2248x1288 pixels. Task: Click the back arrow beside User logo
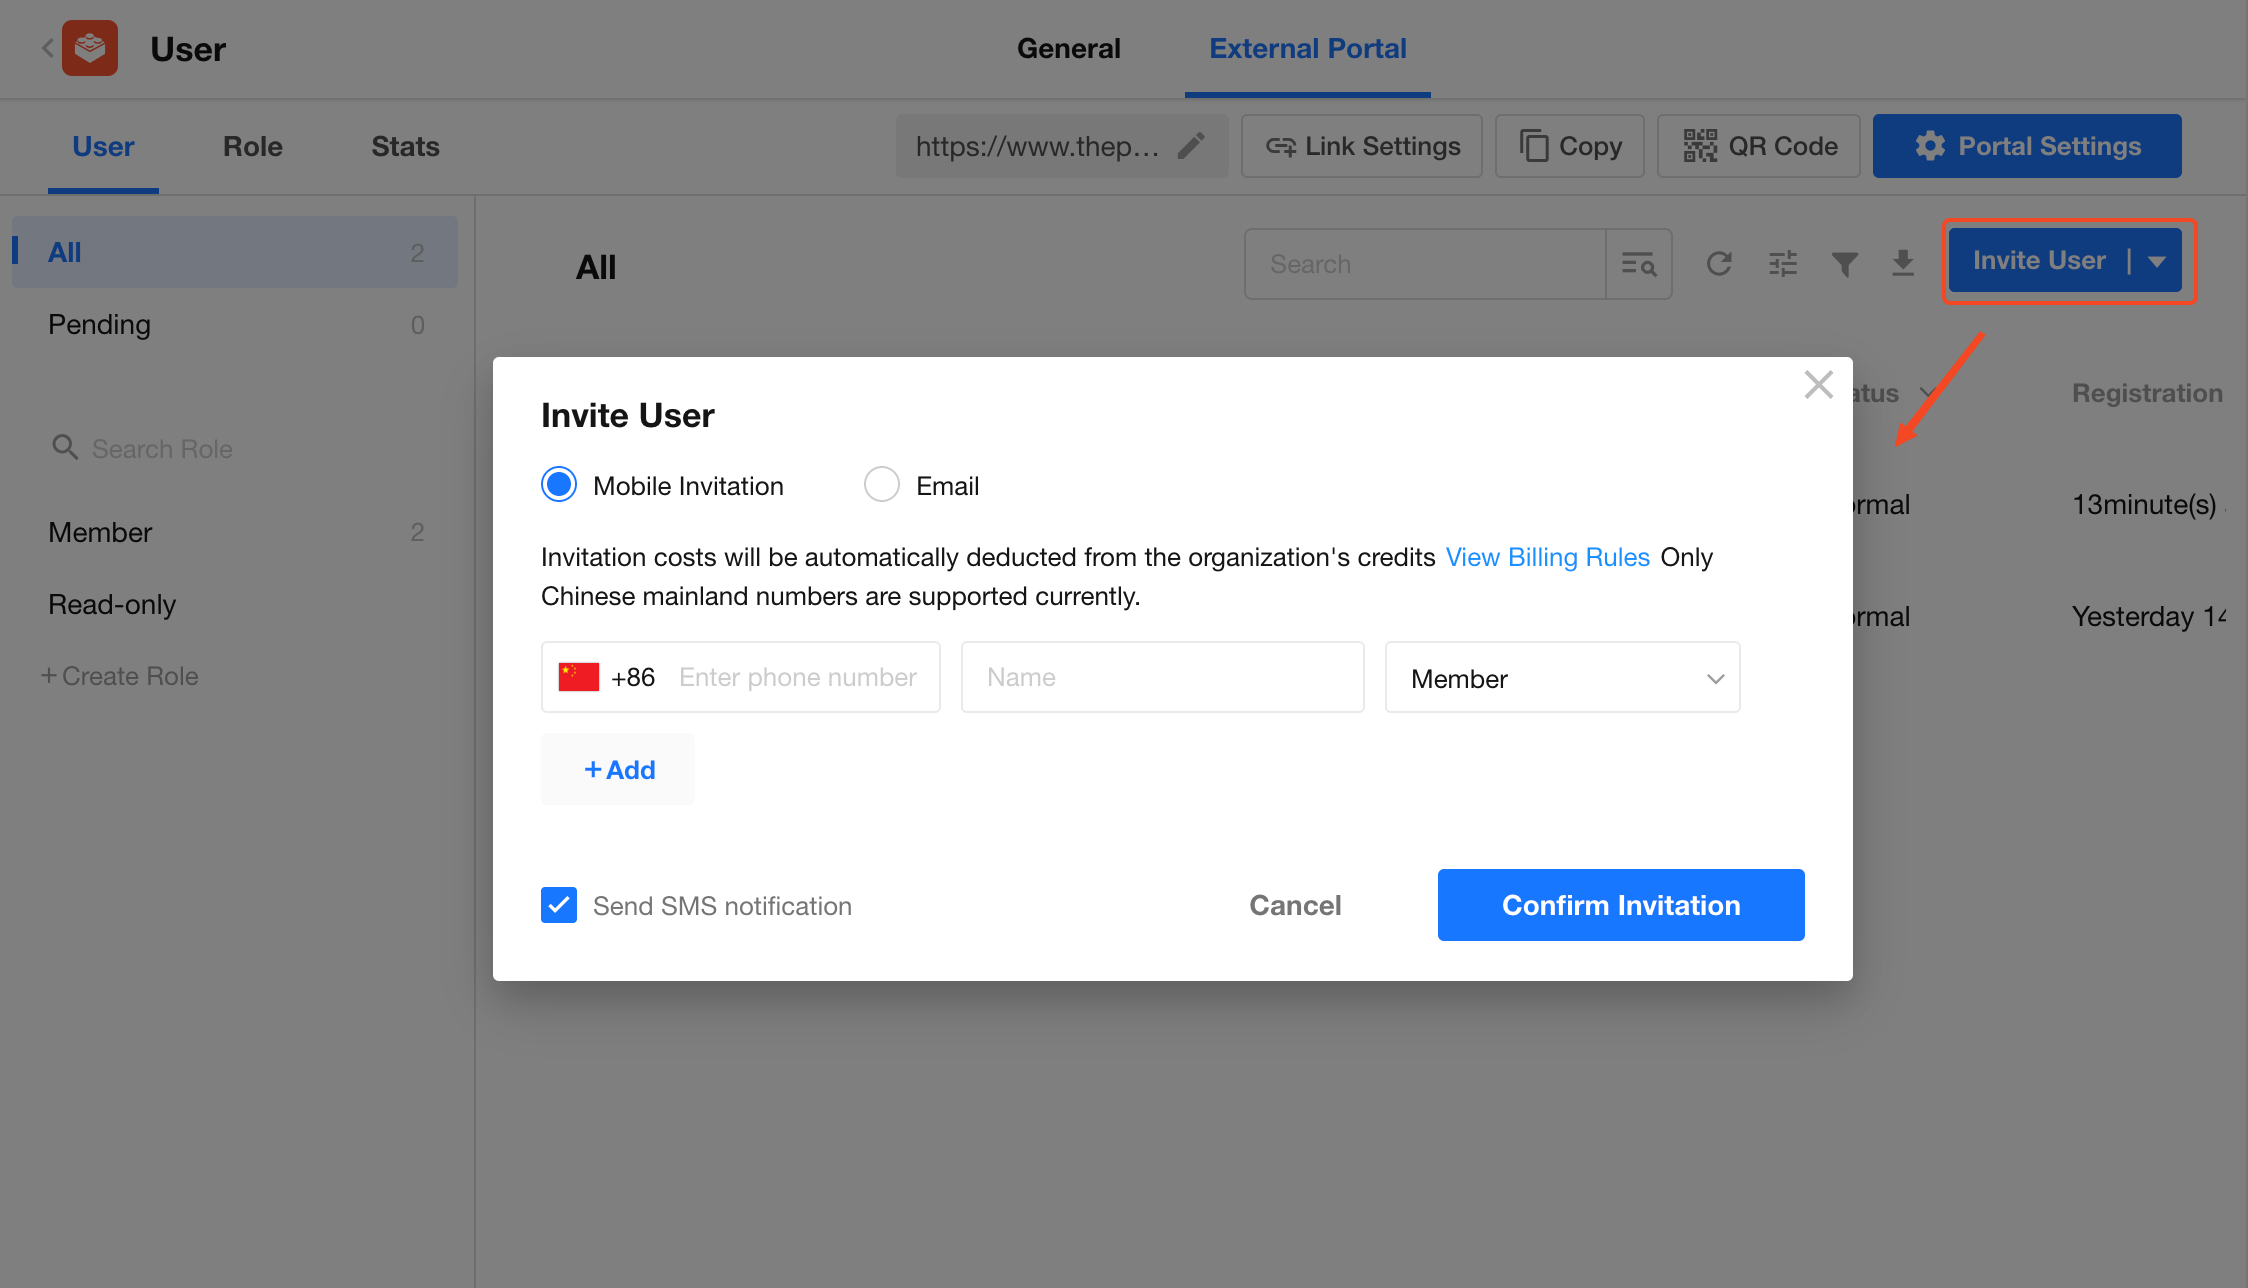click(47, 48)
